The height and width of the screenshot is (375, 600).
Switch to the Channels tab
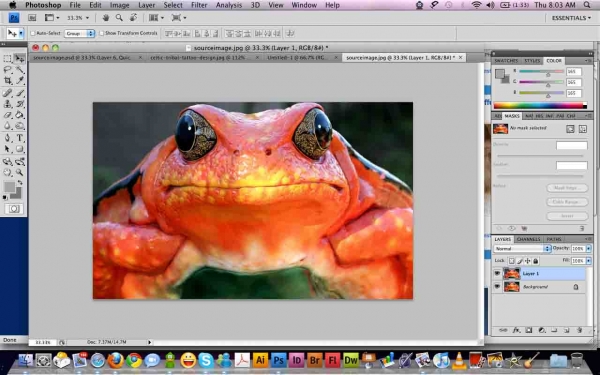tap(528, 239)
